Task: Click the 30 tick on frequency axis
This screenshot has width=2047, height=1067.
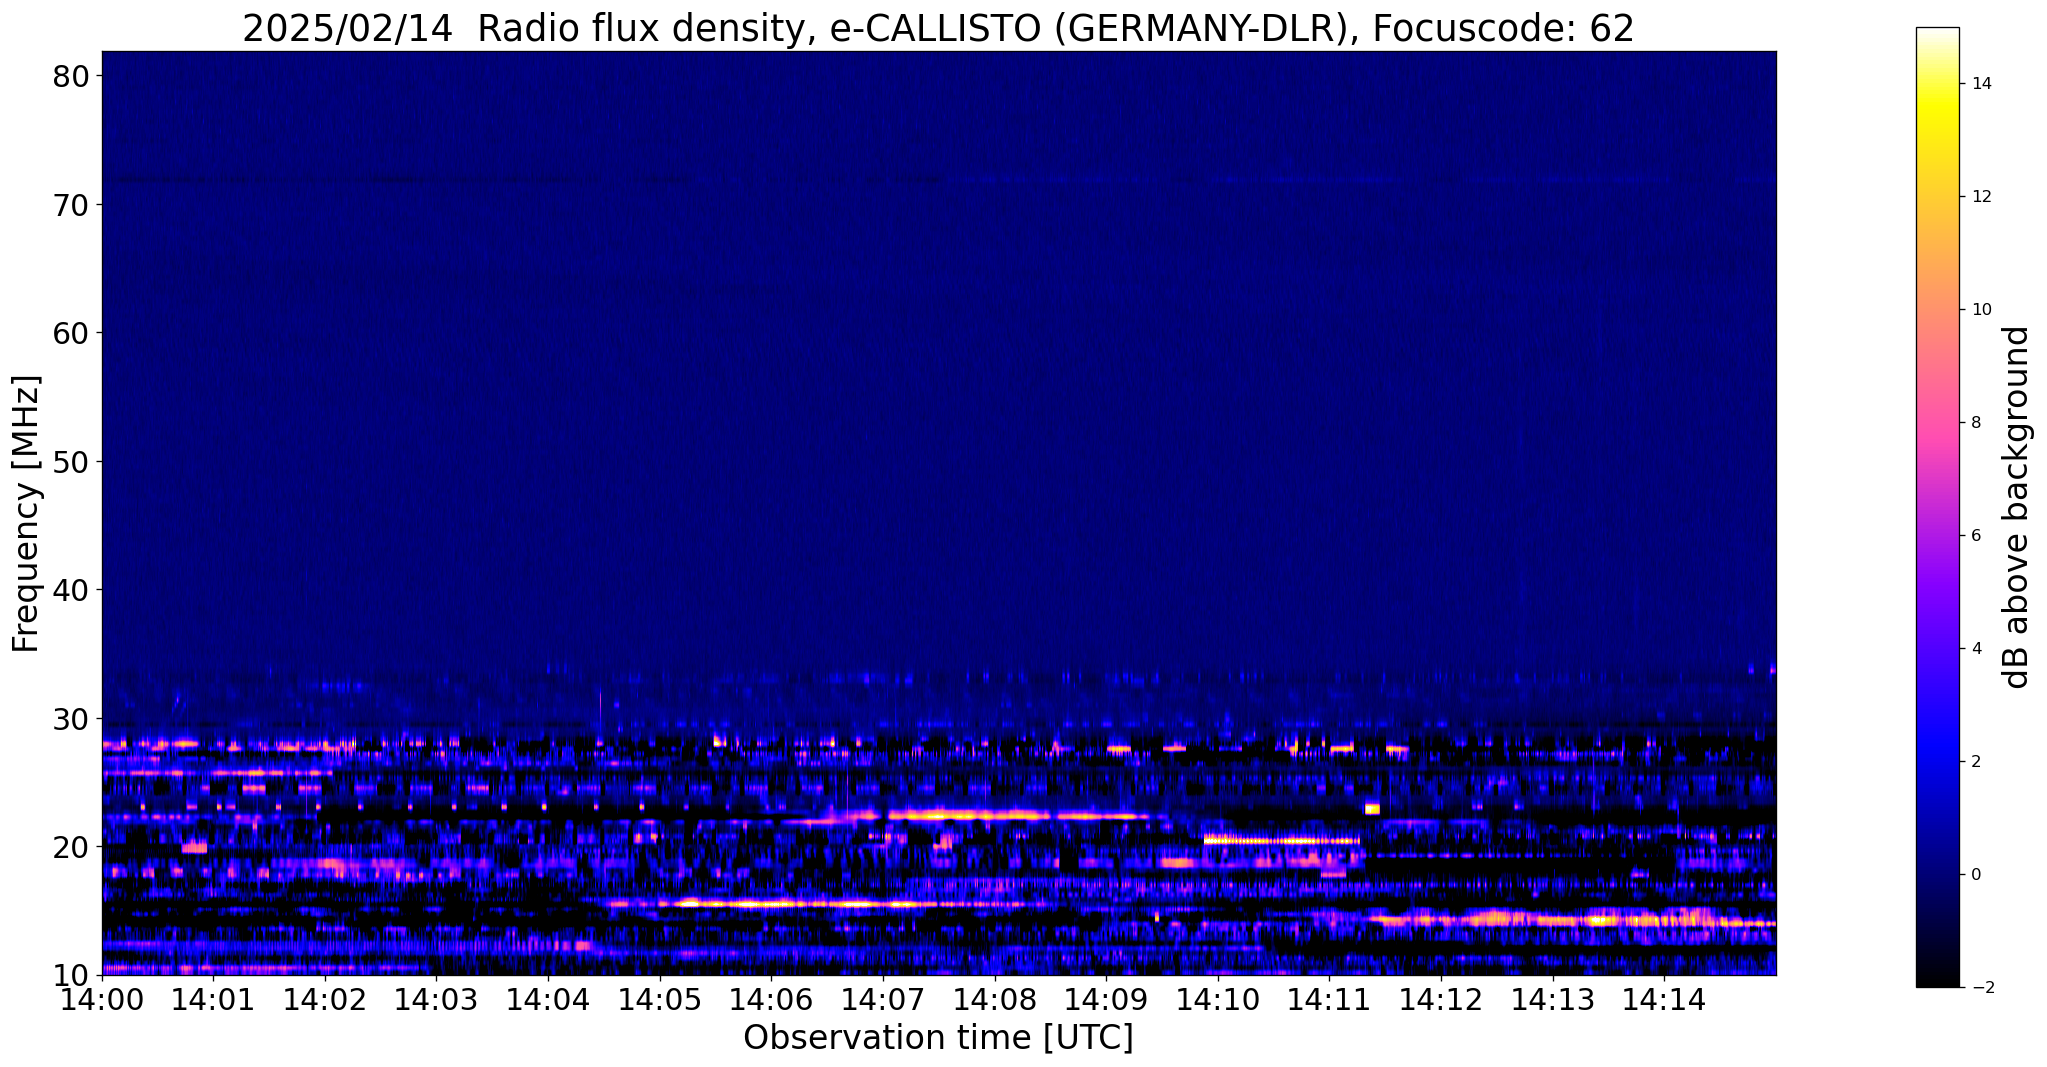Action: [72, 719]
